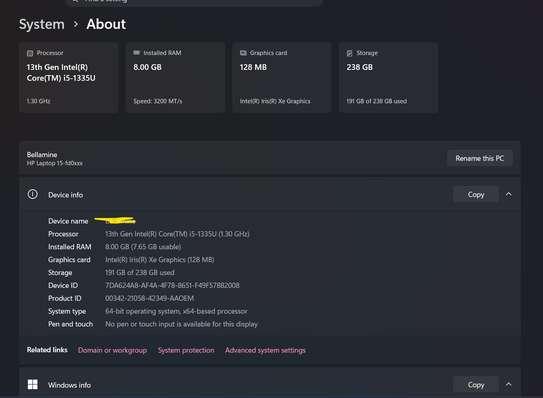
Task: Go back to System breadcrumb
Action: click(x=42, y=24)
